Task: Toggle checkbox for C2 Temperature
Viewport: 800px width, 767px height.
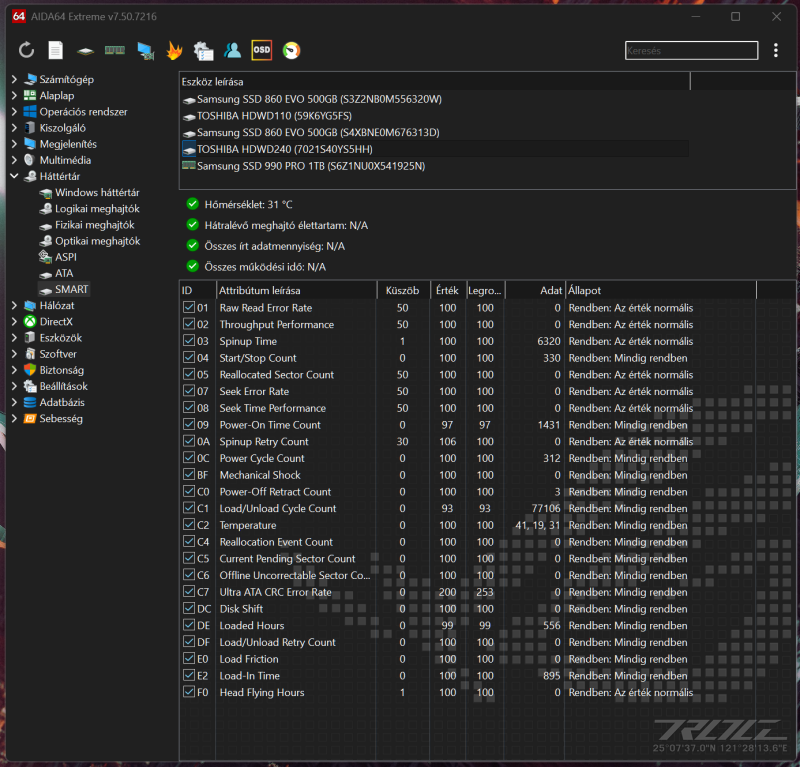Action: coord(189,525)
